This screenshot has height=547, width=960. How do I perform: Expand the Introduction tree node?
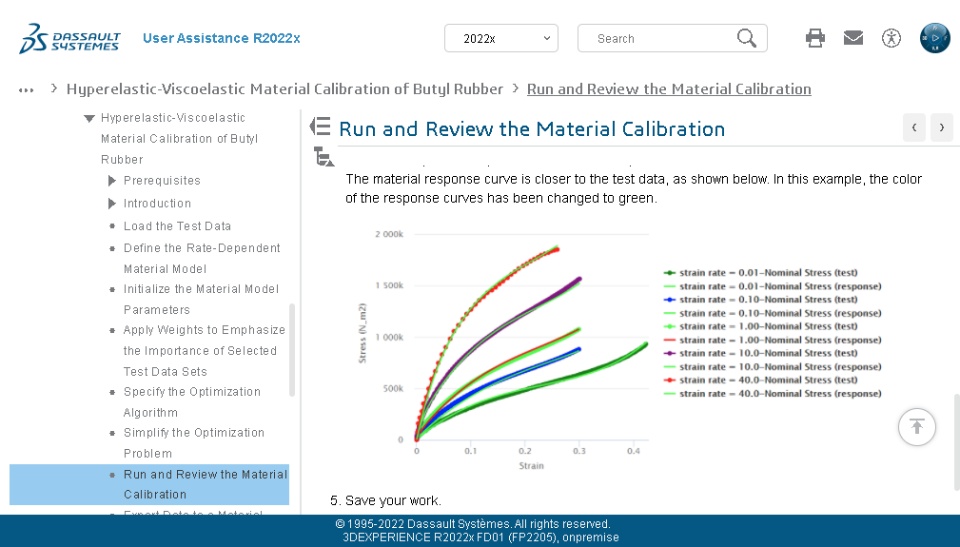point(113,204)
